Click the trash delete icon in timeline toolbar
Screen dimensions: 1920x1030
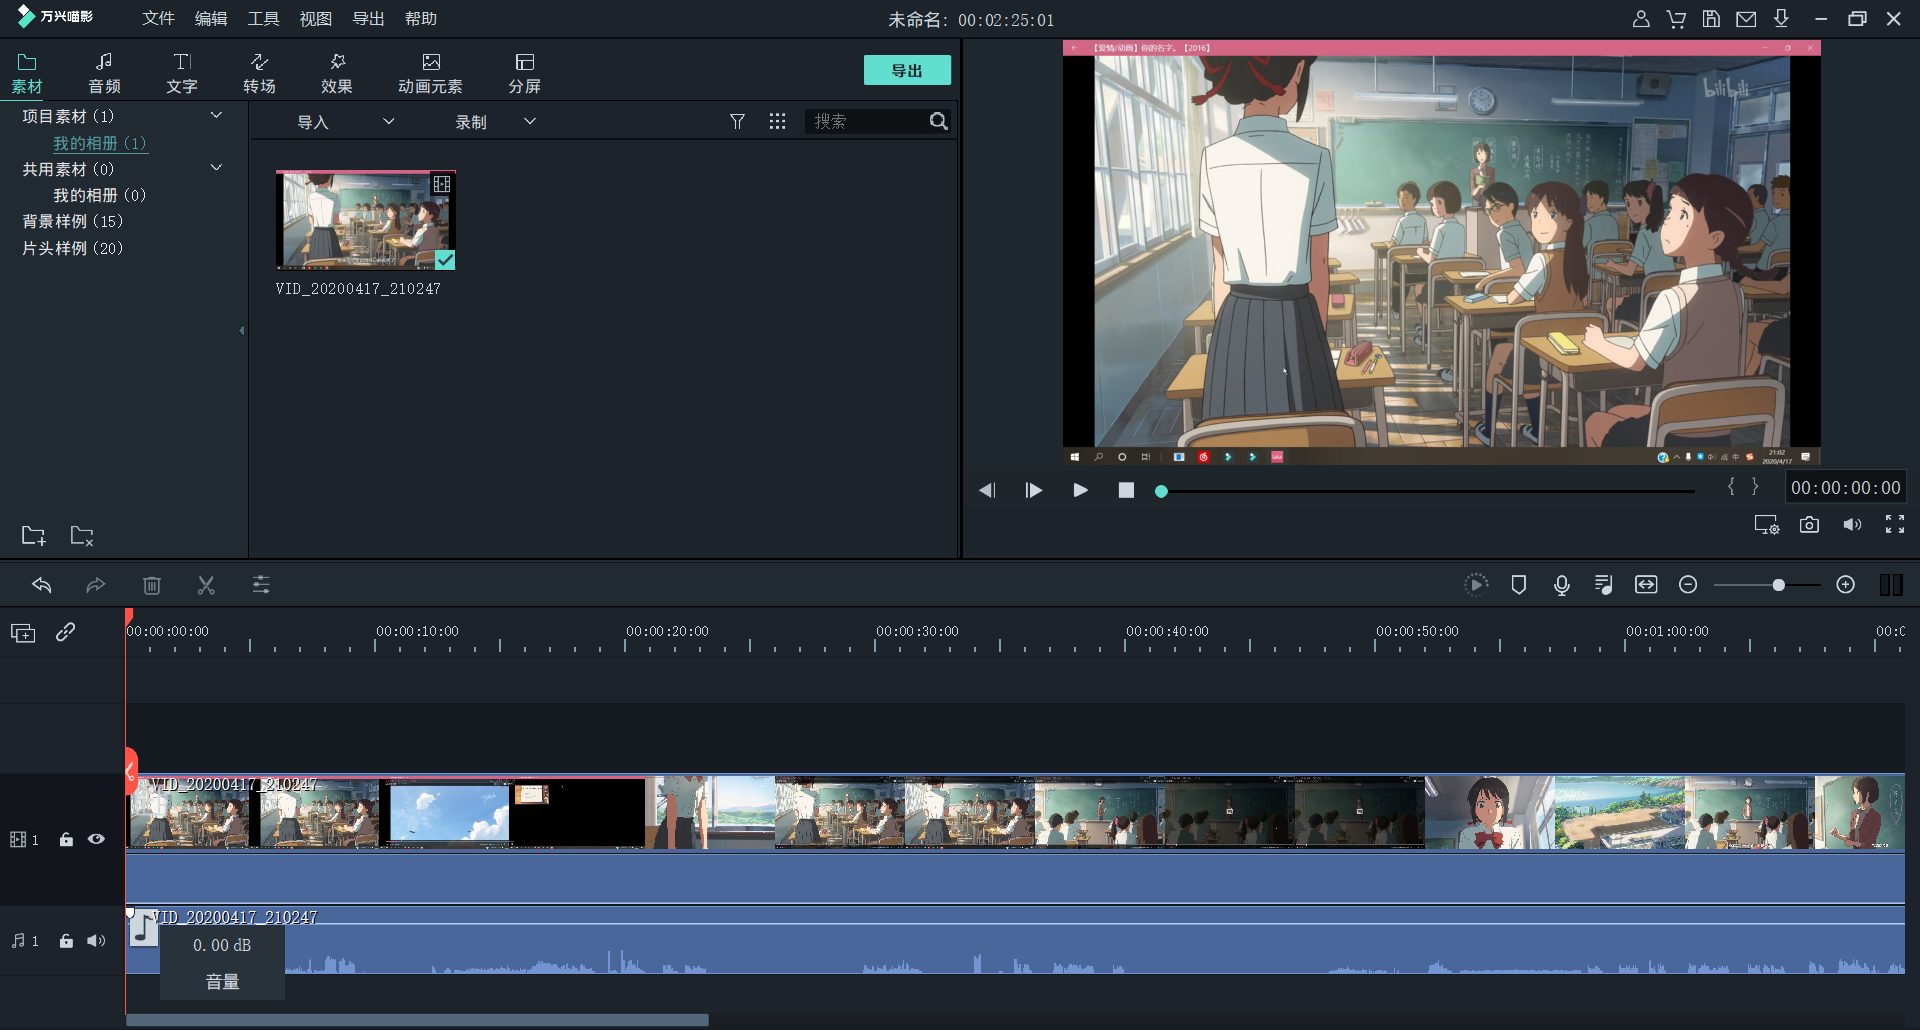pos(152,585)
